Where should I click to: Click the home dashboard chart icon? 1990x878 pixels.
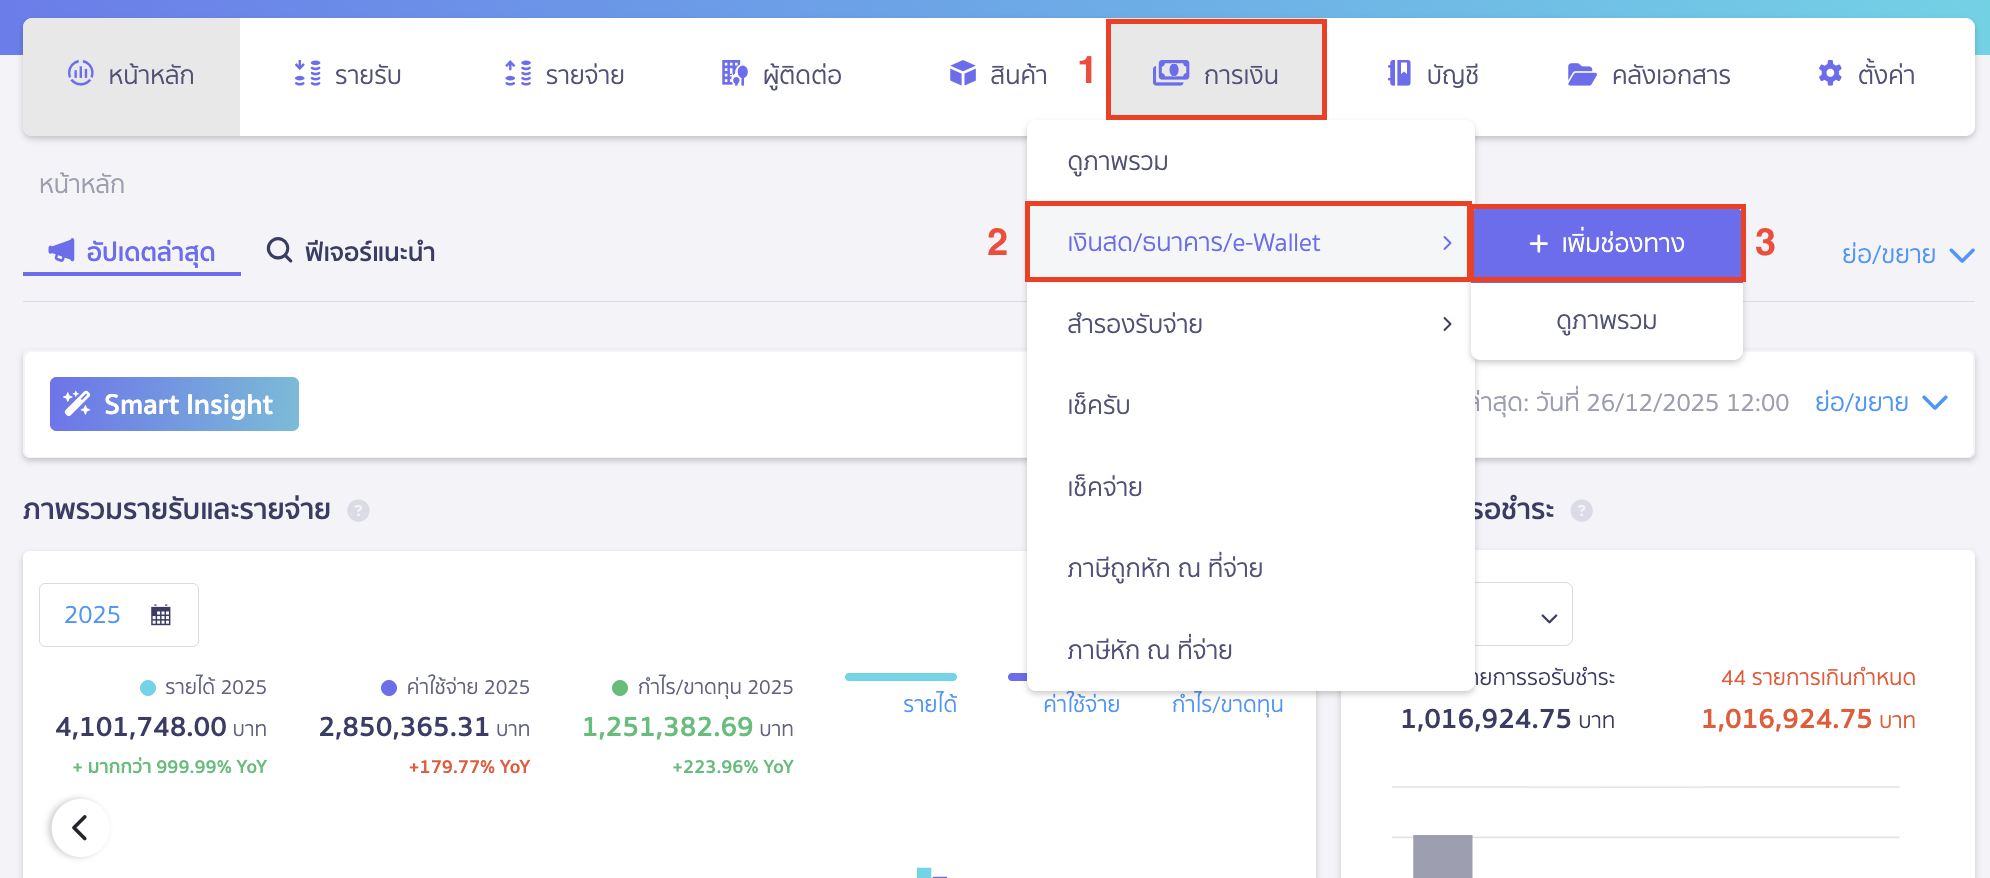[x=81, y=73]
